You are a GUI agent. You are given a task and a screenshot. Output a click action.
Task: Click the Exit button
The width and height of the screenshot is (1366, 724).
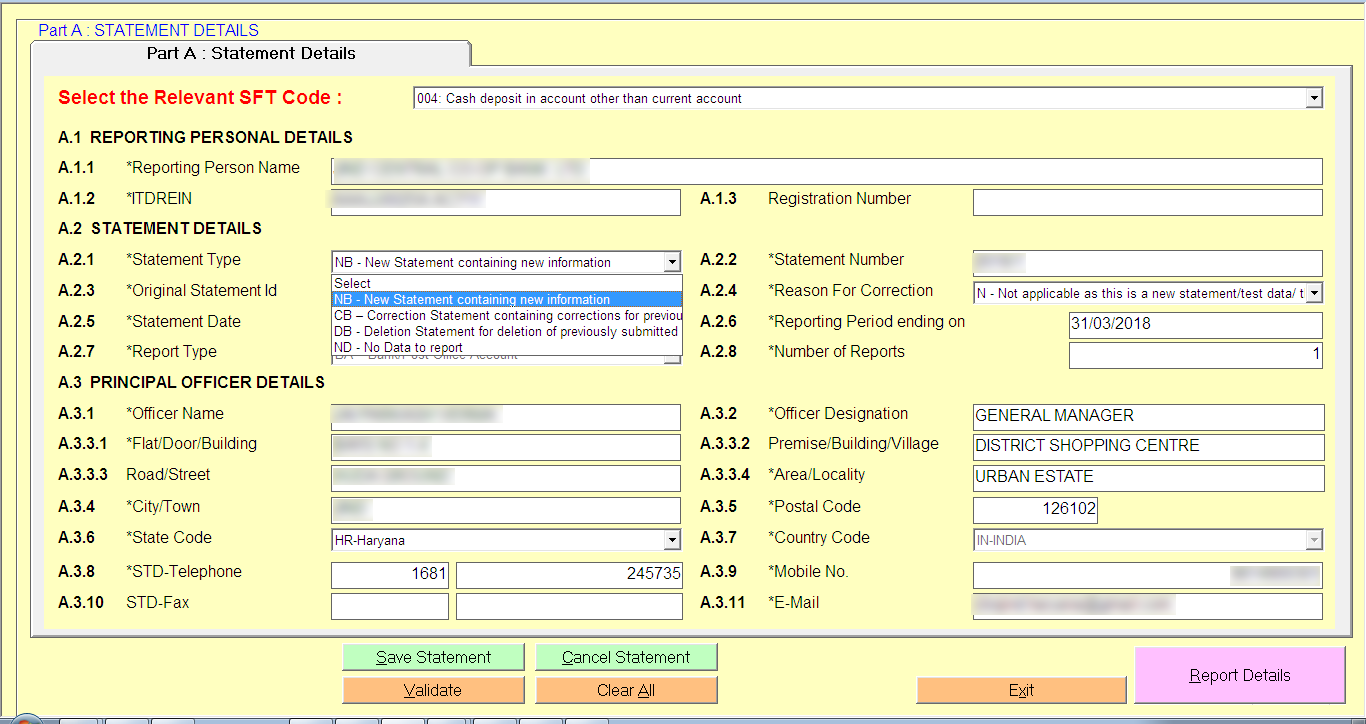coord(1021,690)
